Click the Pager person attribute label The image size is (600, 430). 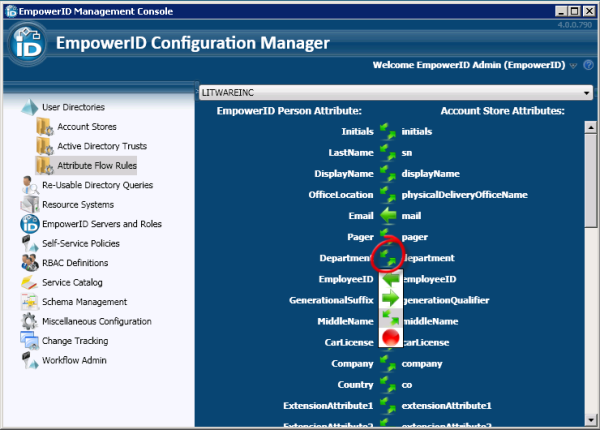(360, 237)
